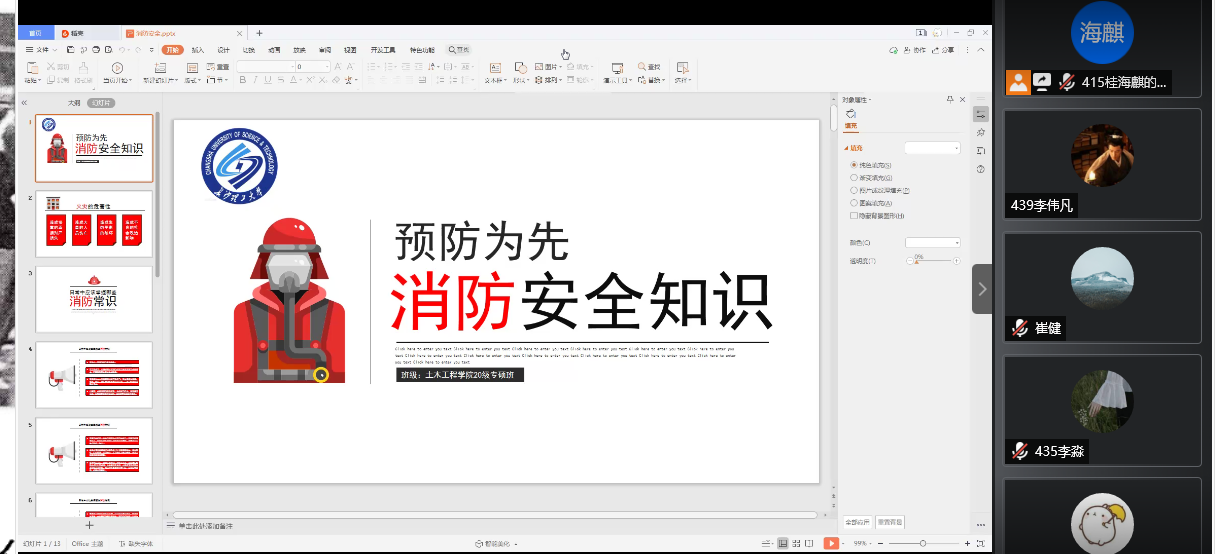Click the Underline formatting icon
The image size is (1222, 554).
(x=267, y=80)
